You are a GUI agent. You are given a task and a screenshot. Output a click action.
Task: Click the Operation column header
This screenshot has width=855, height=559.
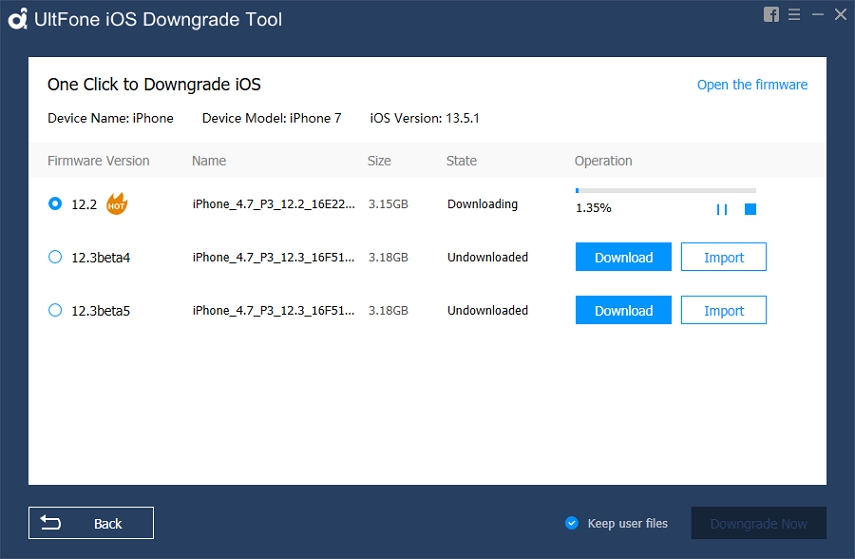click(x=603, y=161)
